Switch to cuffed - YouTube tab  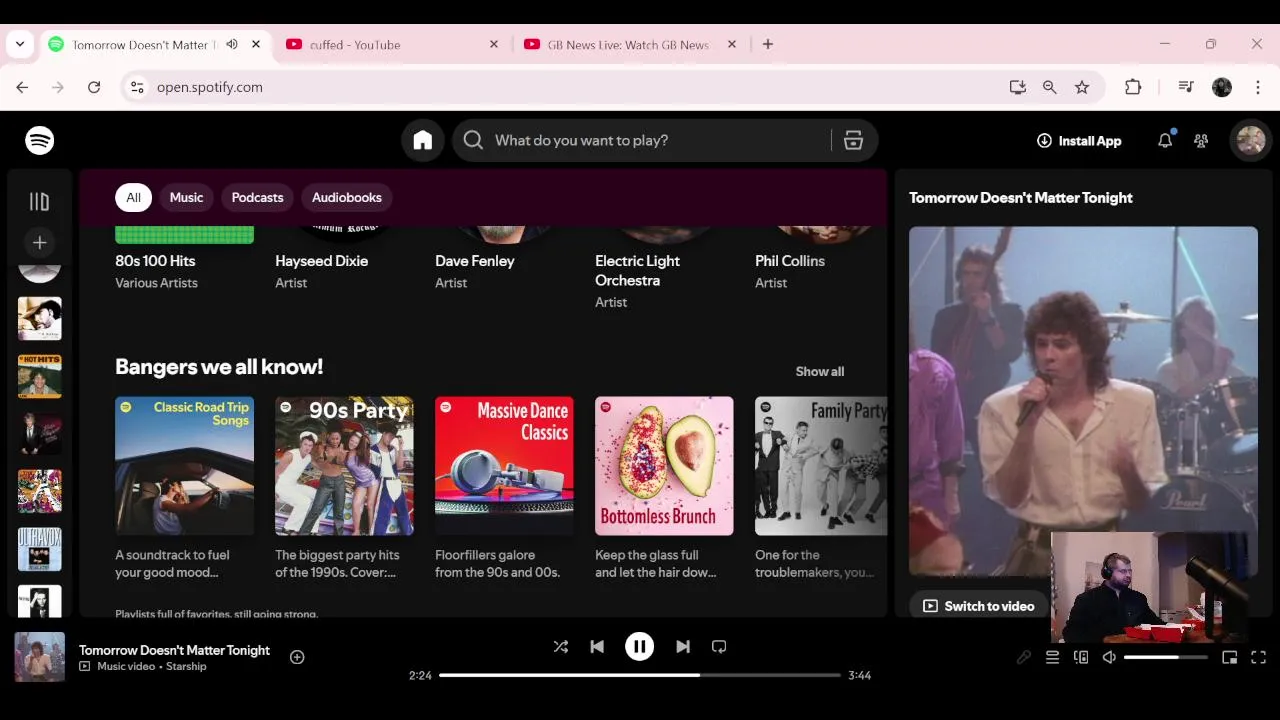(x=391, y=45)
